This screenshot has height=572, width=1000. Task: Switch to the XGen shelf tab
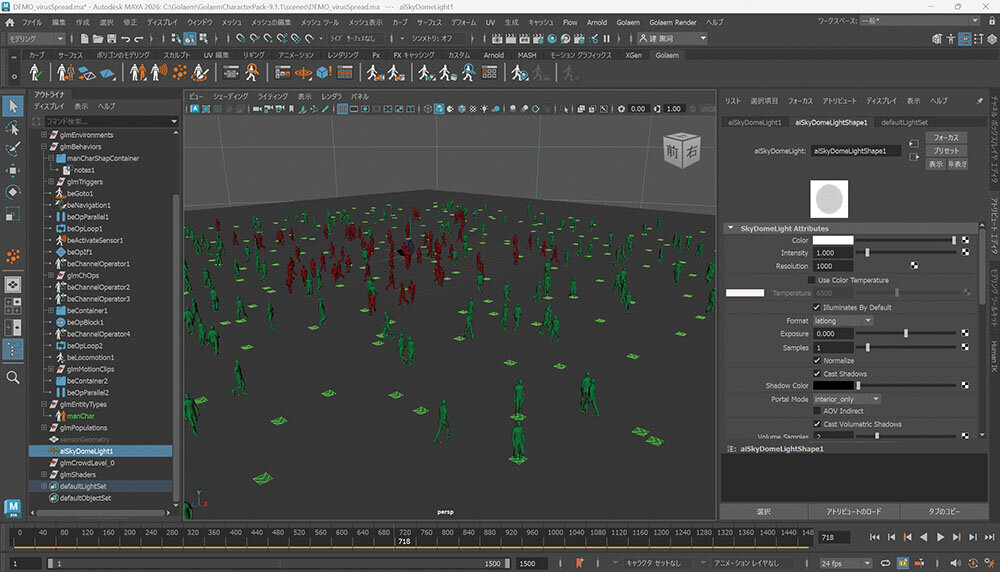pyautogui.click(x=633, y=55)
